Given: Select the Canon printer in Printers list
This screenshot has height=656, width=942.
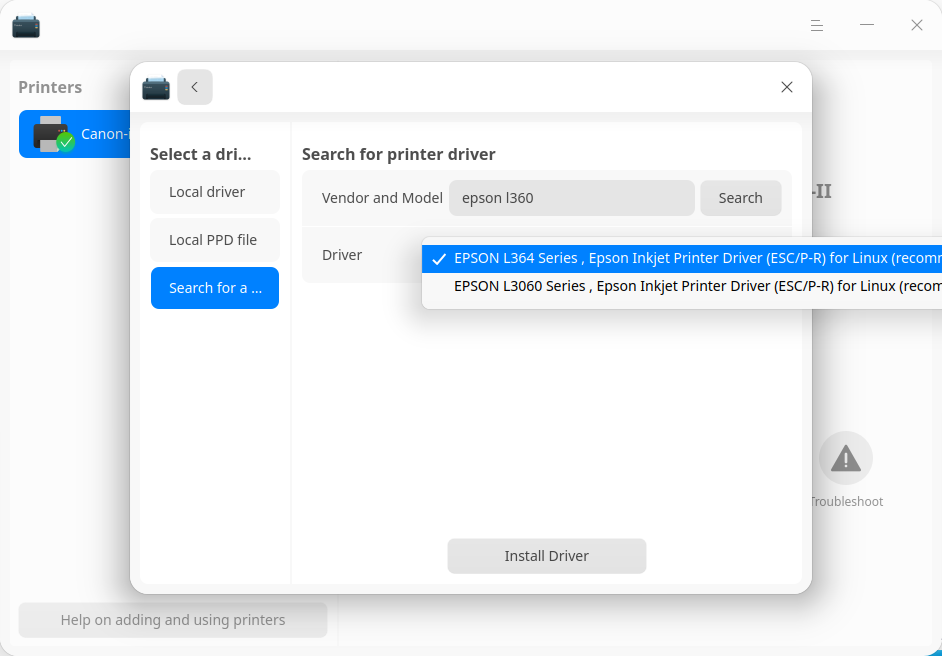Looking at the screenshot, I should point(74,134).
